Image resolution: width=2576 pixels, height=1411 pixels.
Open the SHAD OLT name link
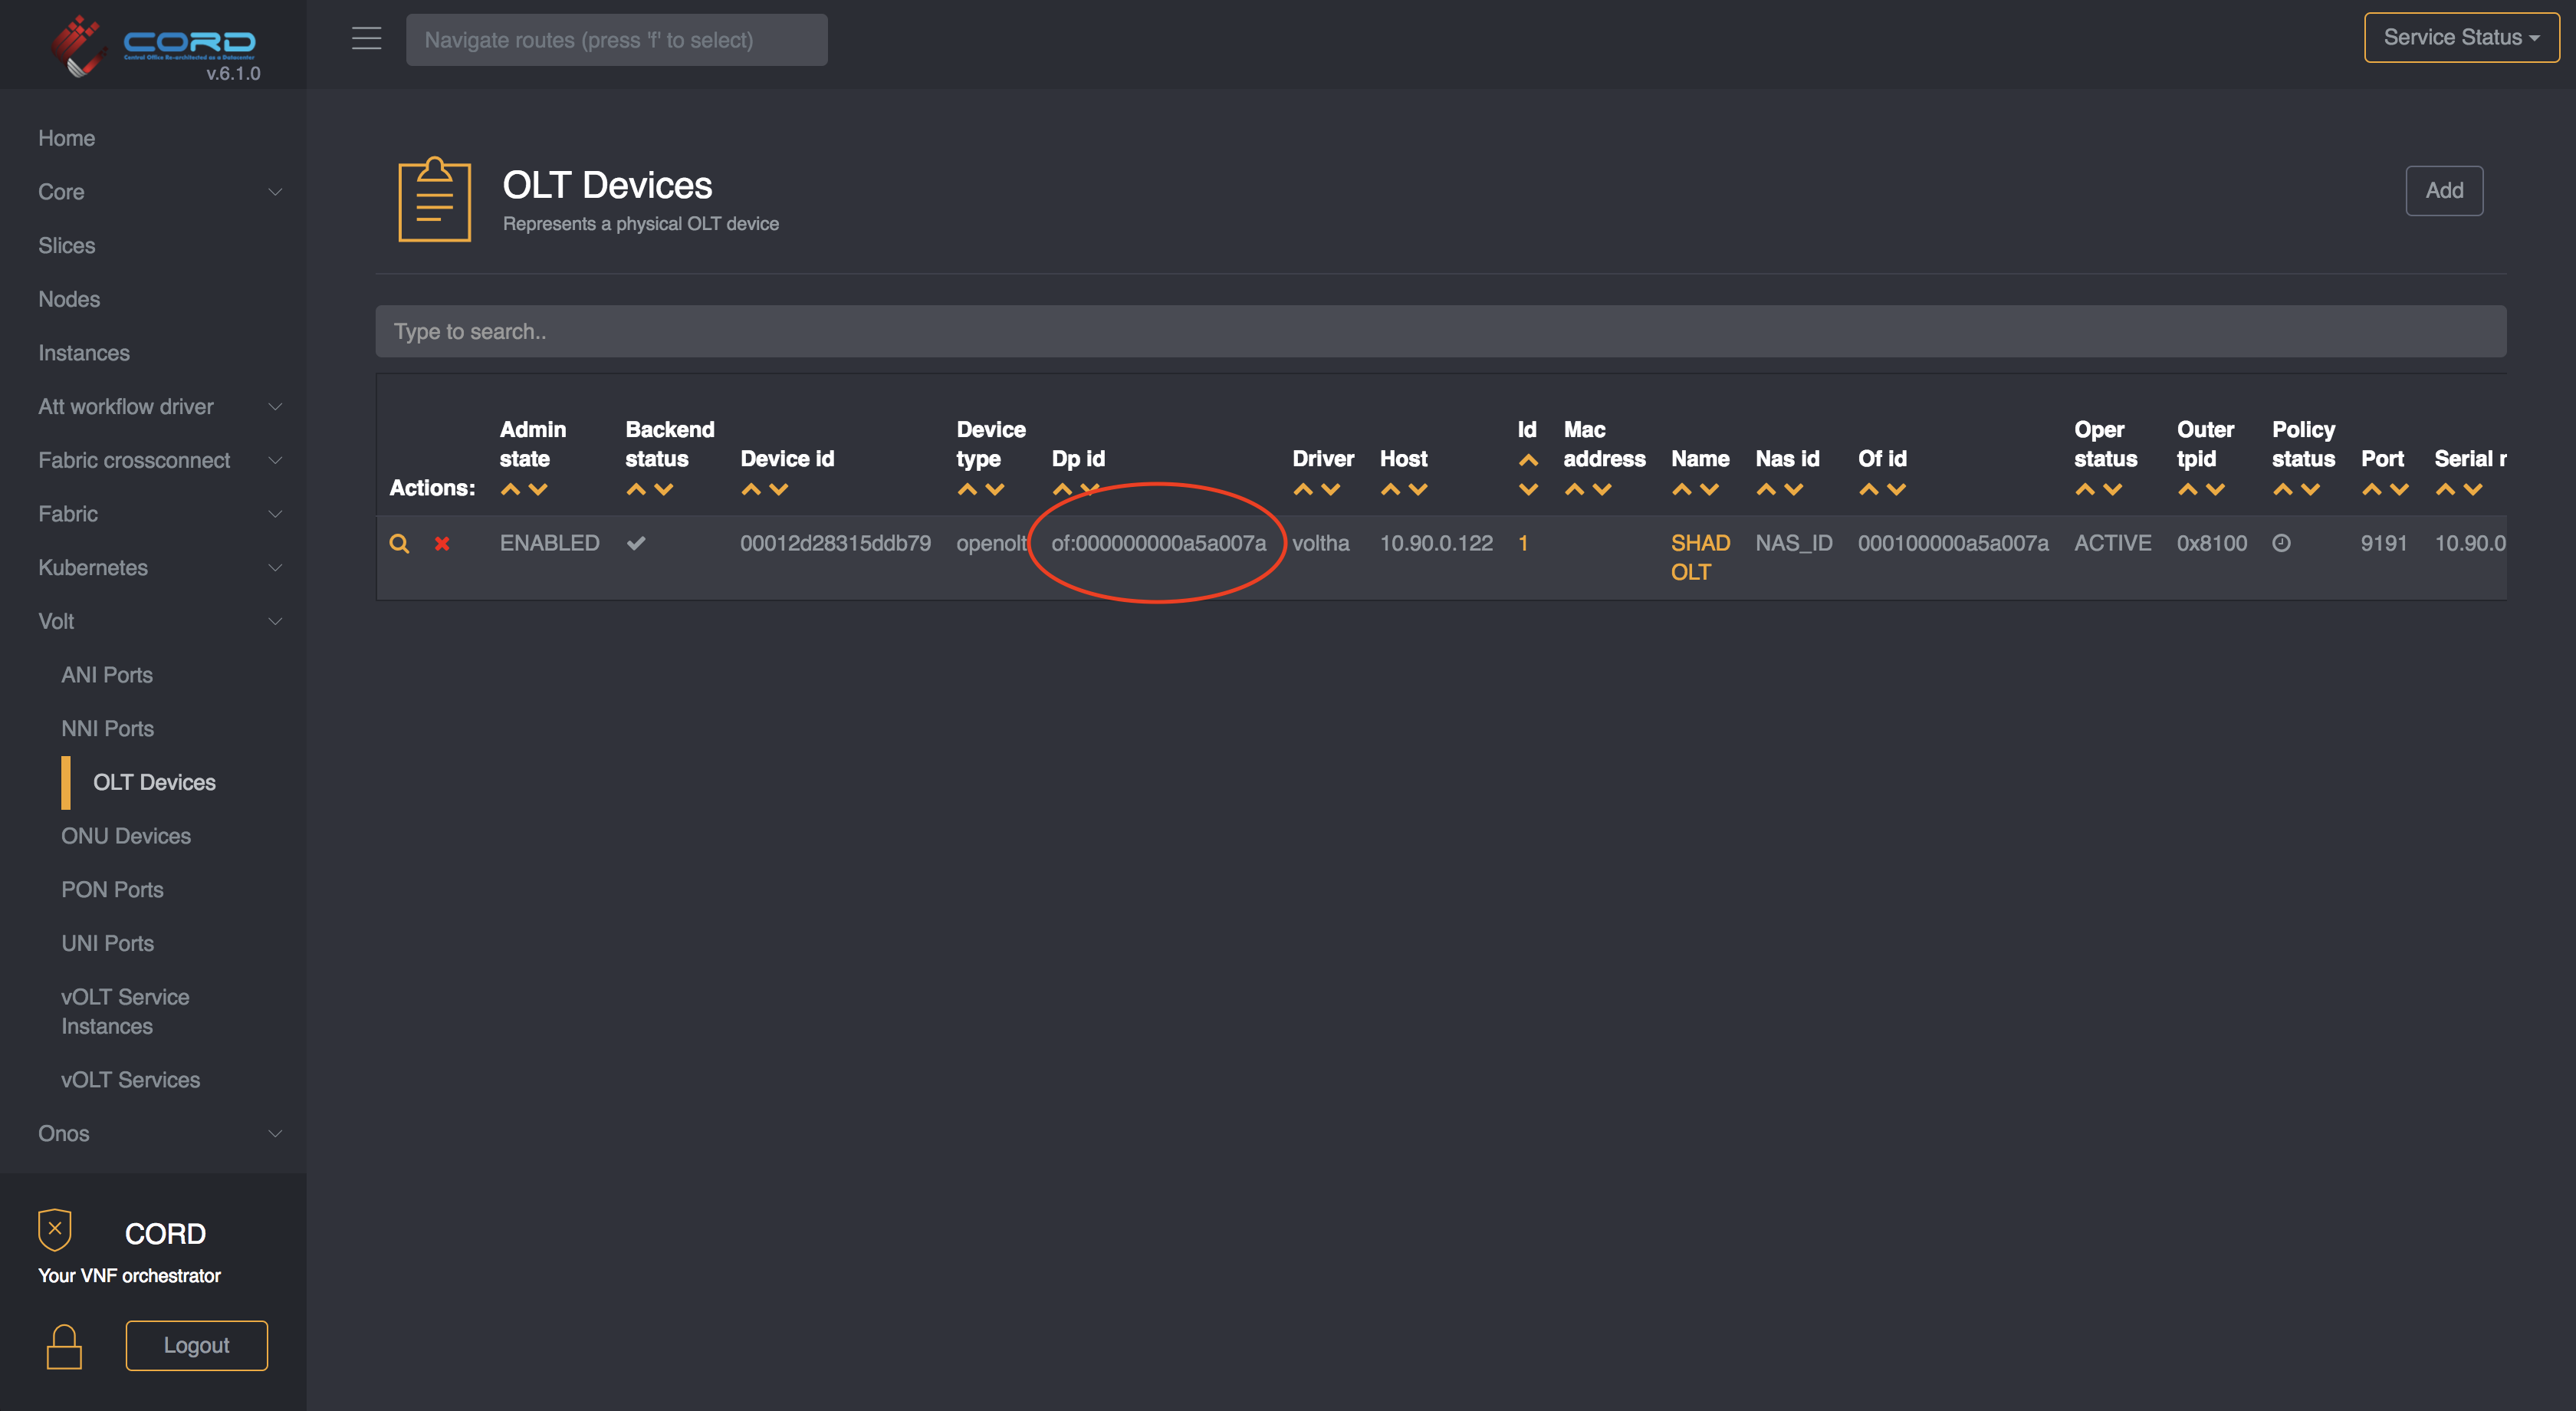pos(1700,557)
